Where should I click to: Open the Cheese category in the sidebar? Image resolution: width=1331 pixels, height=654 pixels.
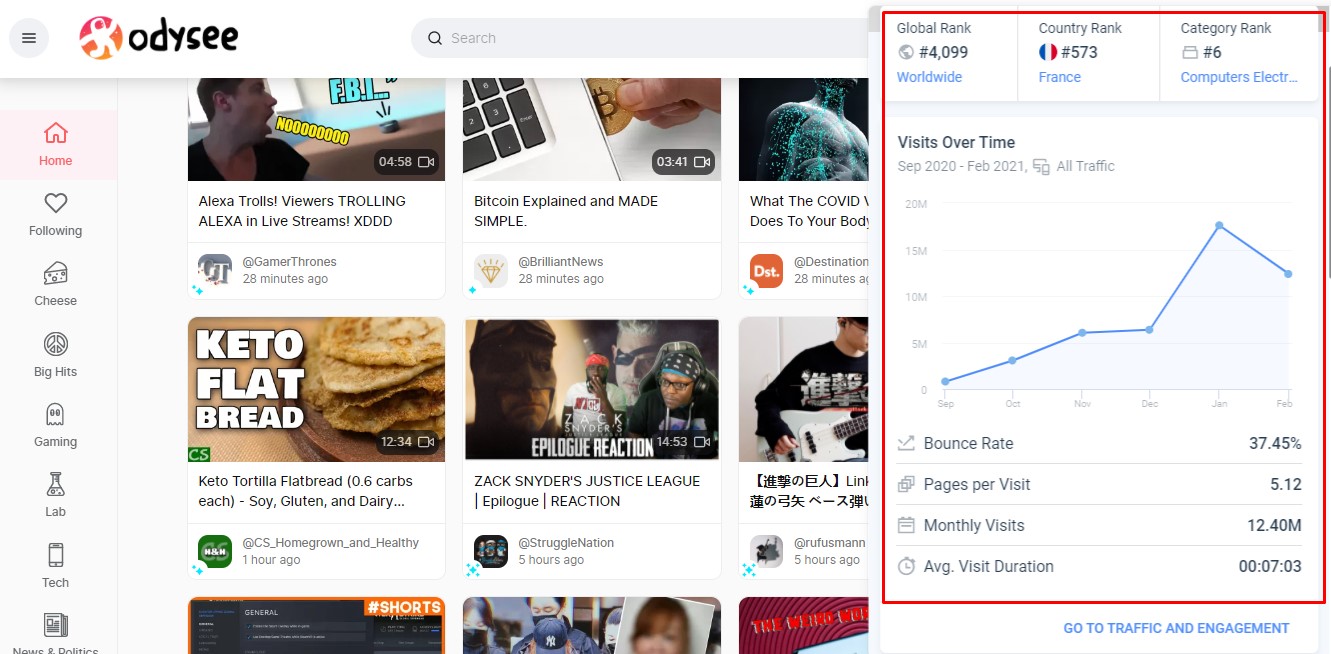[56, 285]
